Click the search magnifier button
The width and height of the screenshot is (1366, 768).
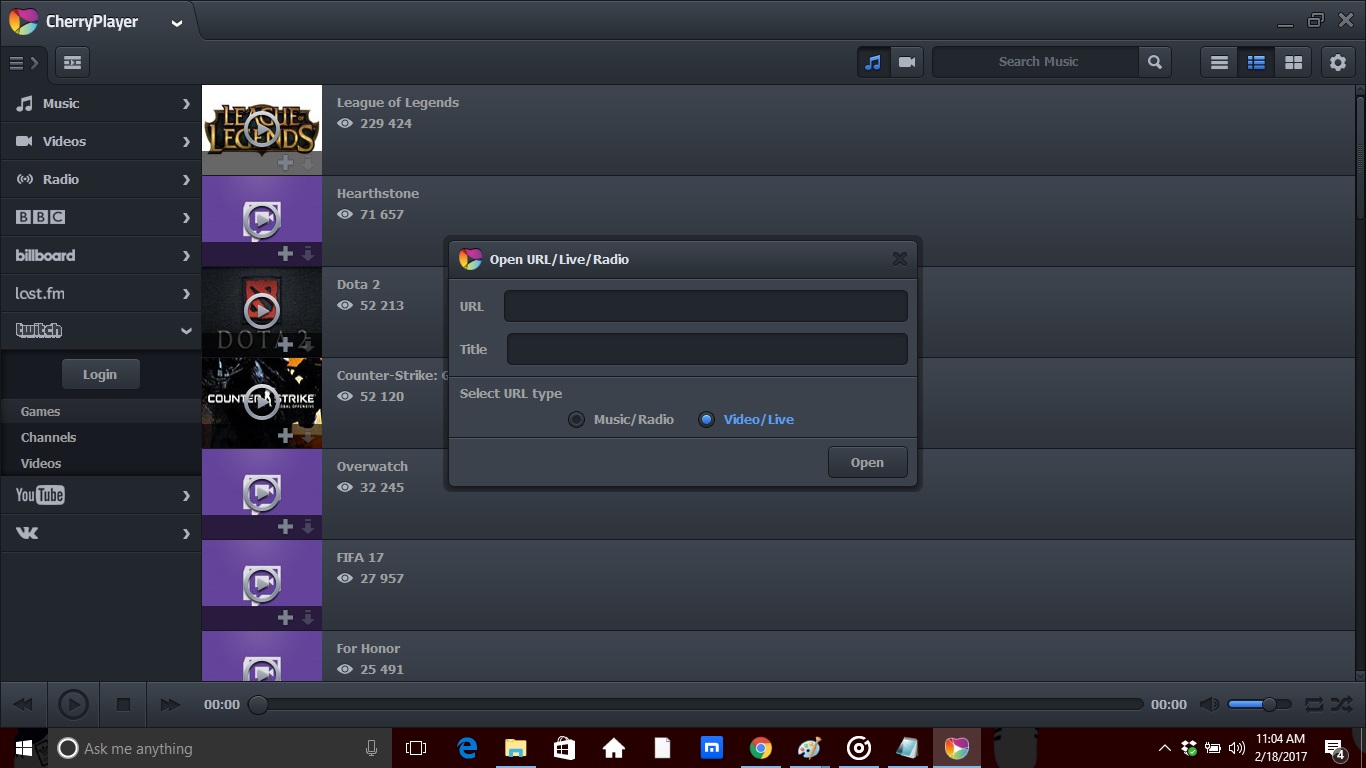1154,62
